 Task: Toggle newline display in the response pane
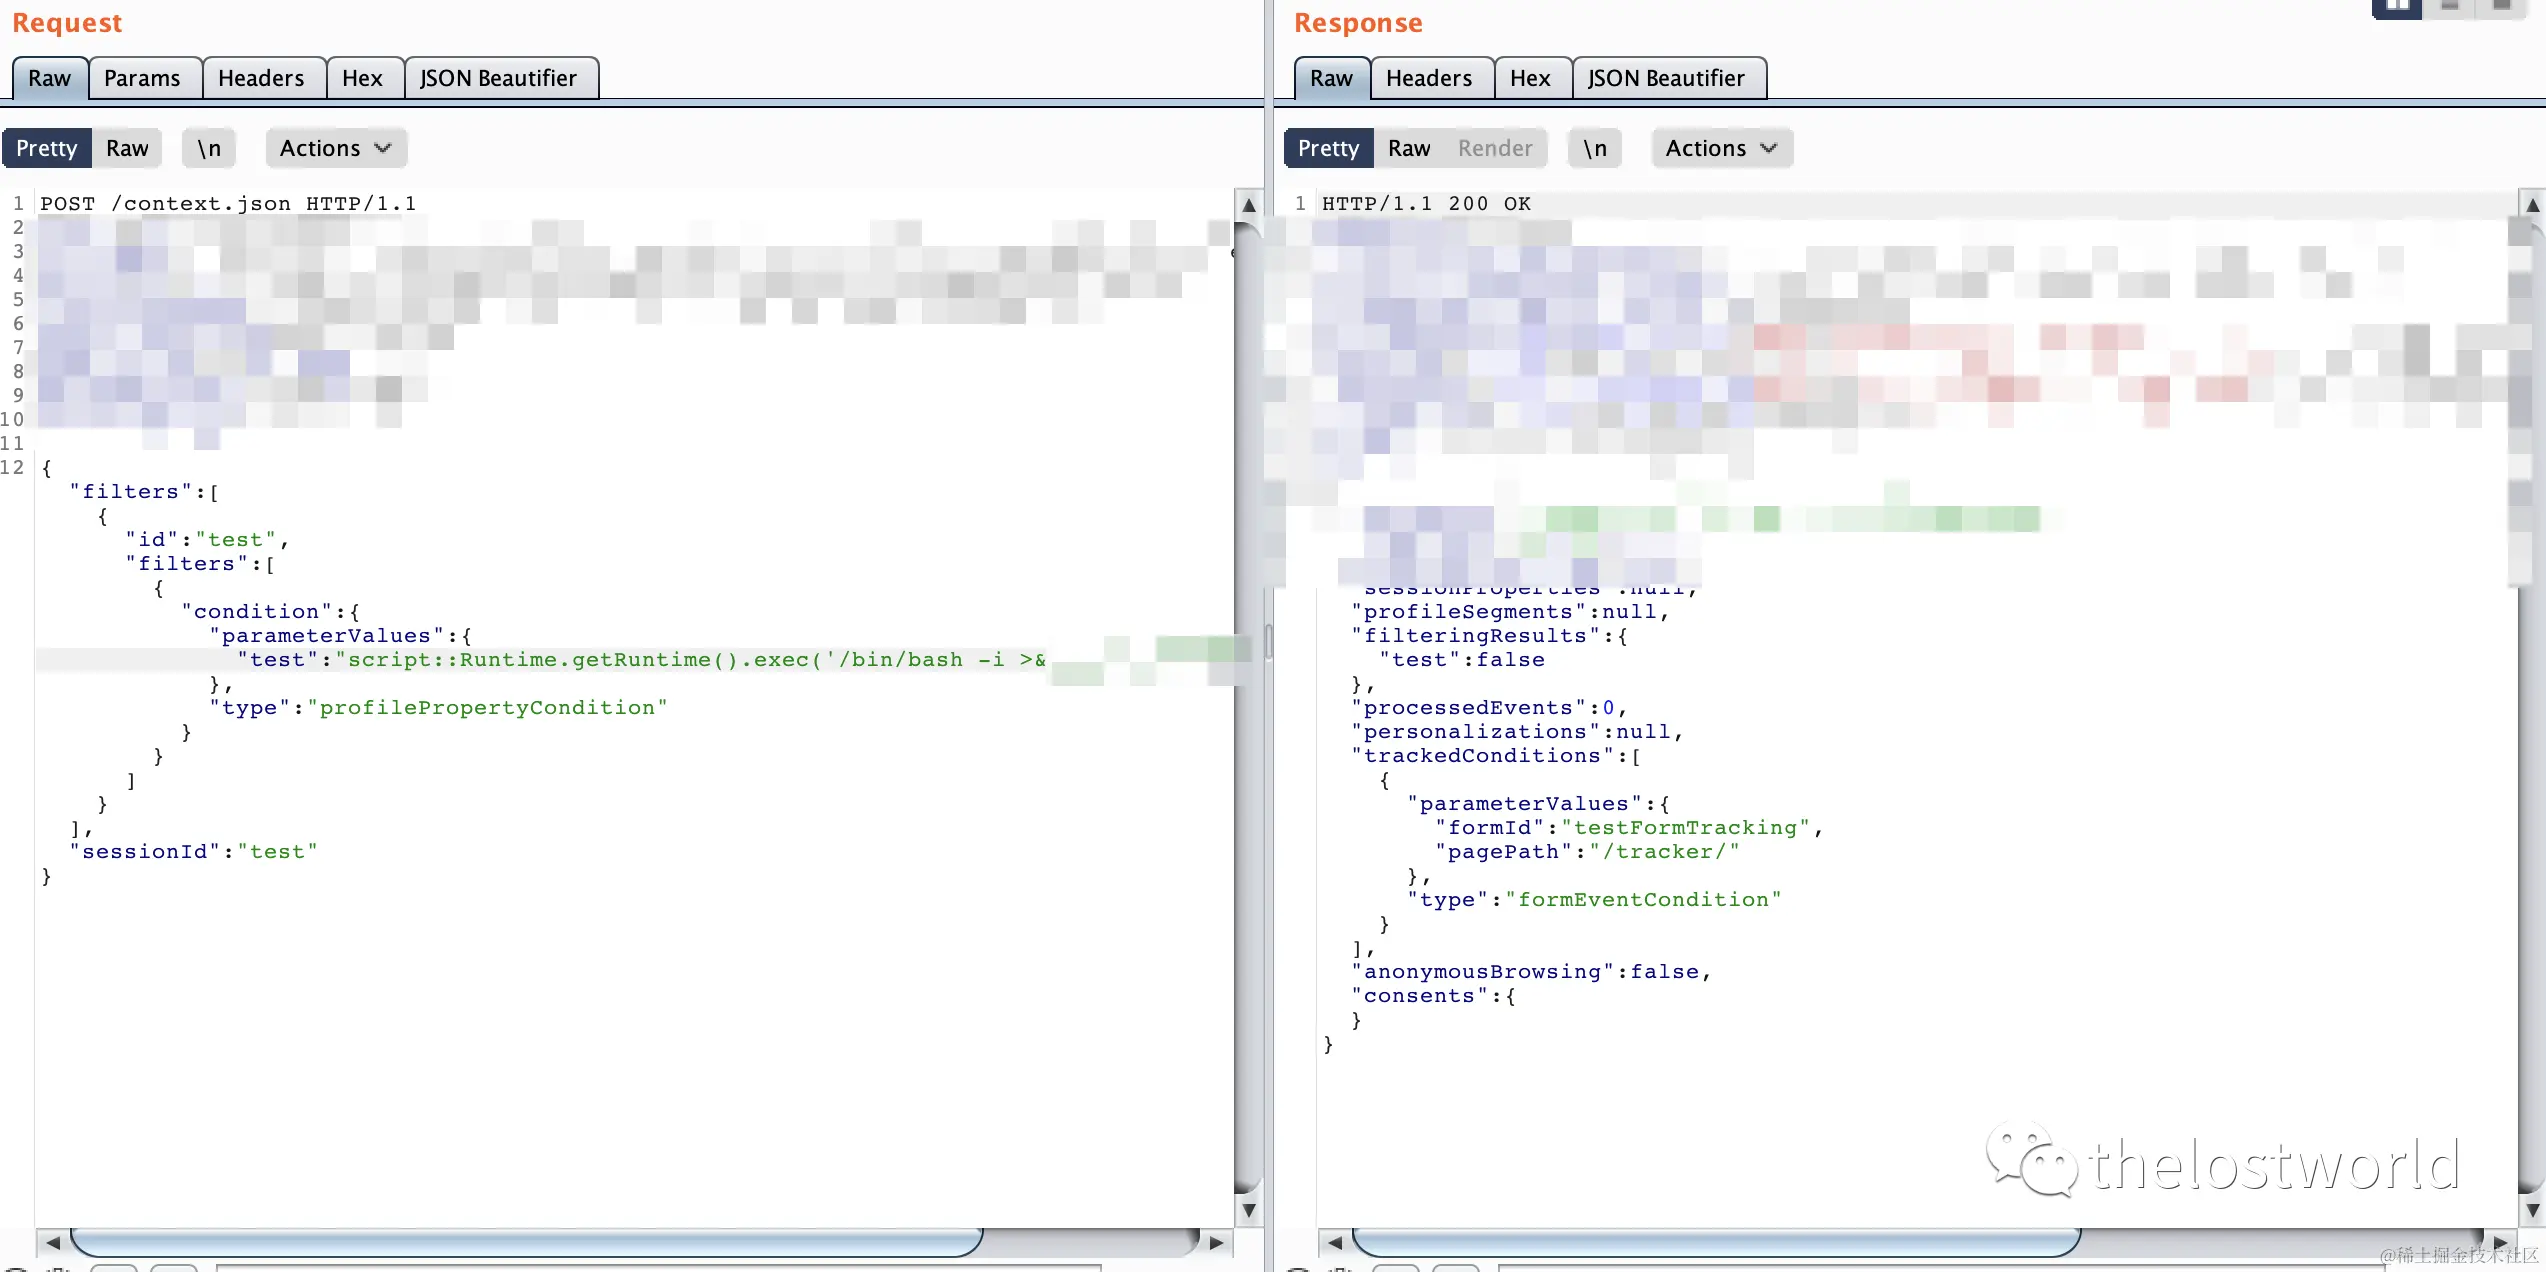pos(1595,148)
